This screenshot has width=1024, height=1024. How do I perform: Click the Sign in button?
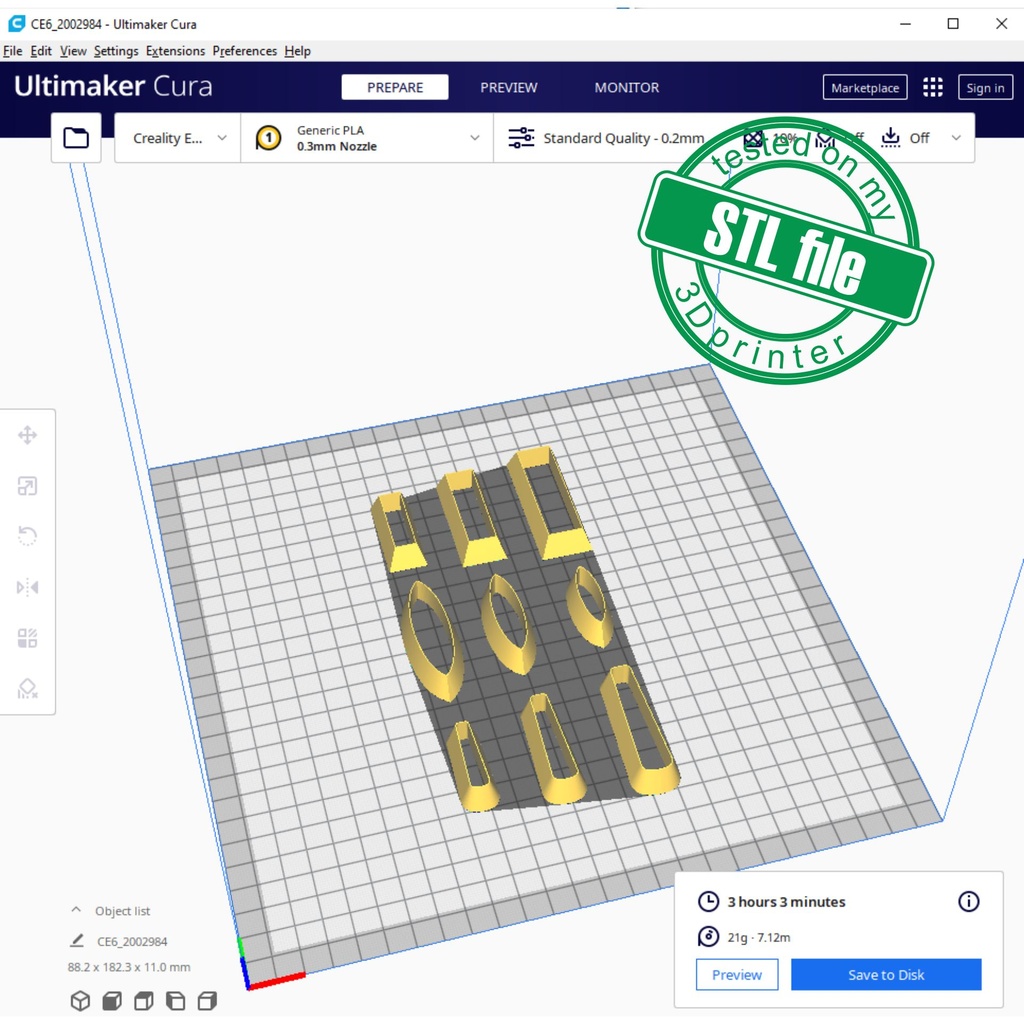click(x=984, y=88)
